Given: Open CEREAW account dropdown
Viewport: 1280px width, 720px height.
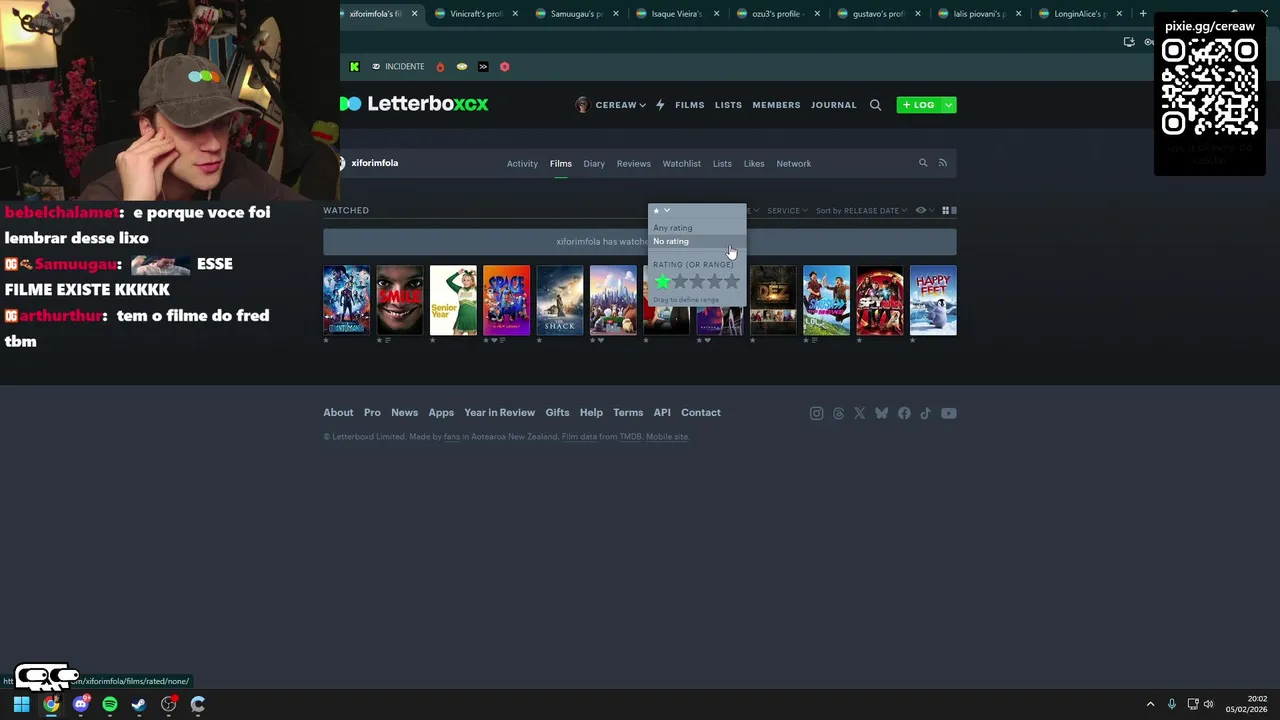Looking at the screenshot, I should (610, 105).
